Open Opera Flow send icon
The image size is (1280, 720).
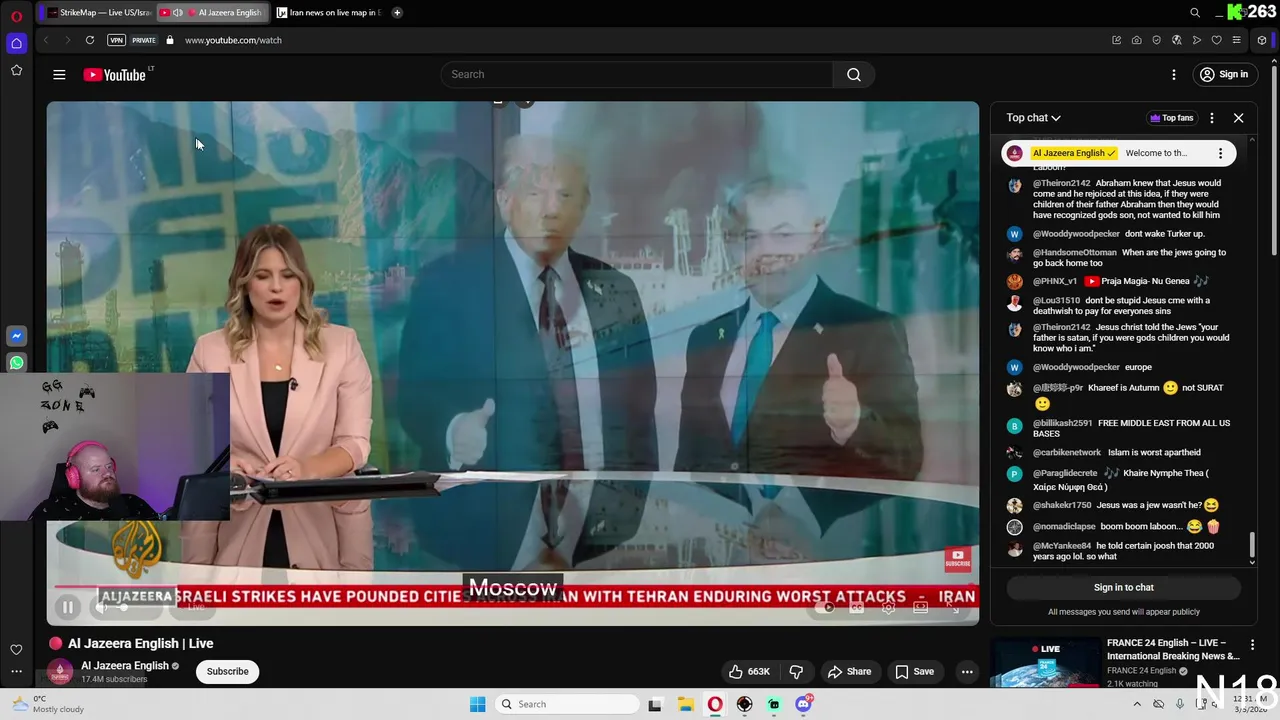1196,40
